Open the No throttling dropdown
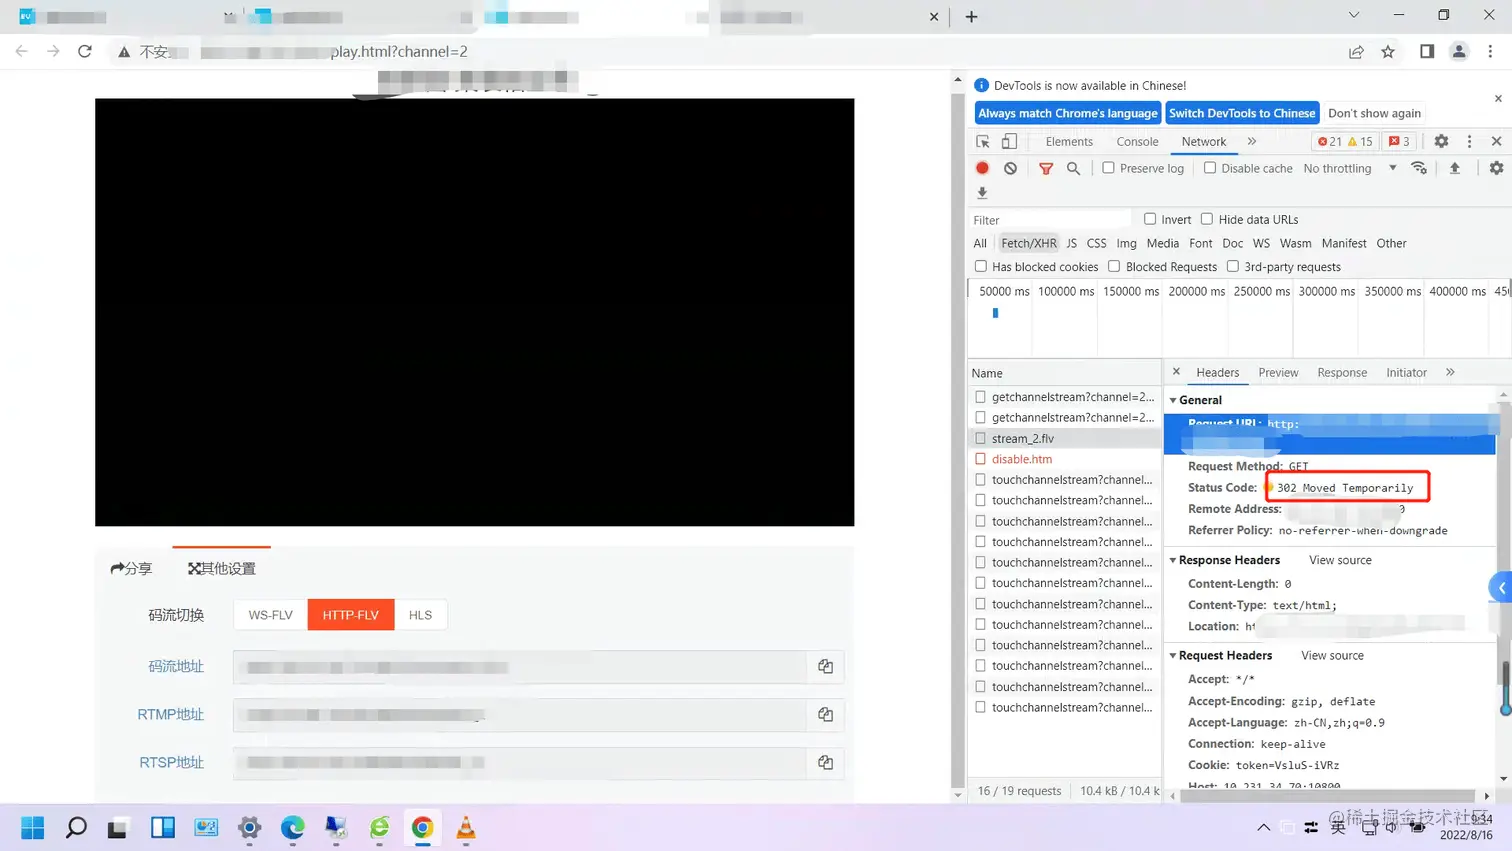 click(1350, 169)
